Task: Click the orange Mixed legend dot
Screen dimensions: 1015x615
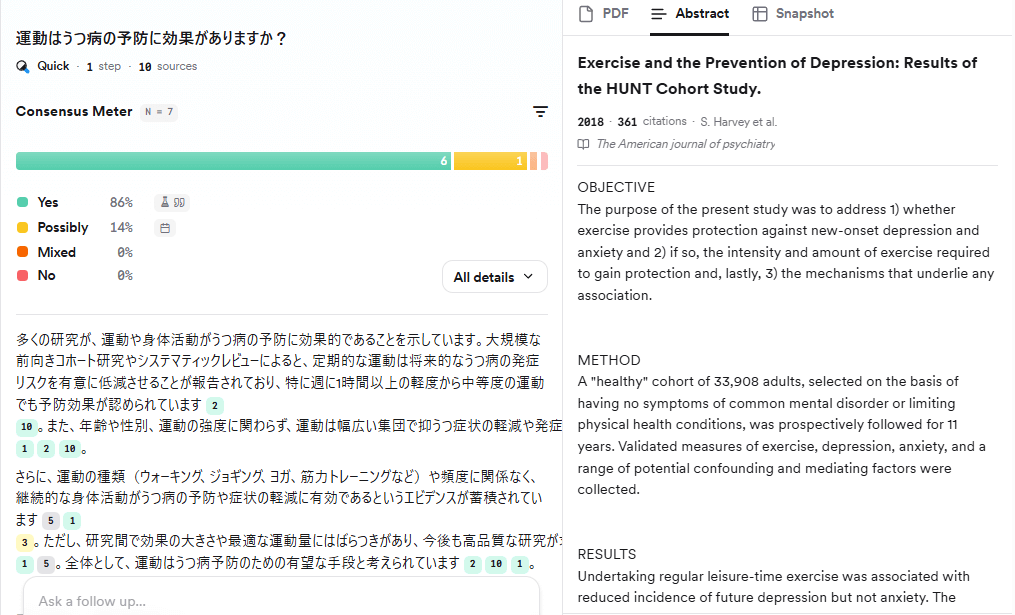Action: click(x=23, y=252)
